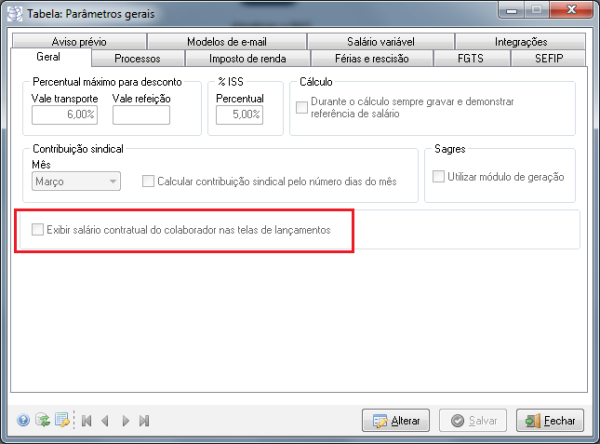Click the help question mark icon
Screen dimensions: 600x444
(23, 421)
